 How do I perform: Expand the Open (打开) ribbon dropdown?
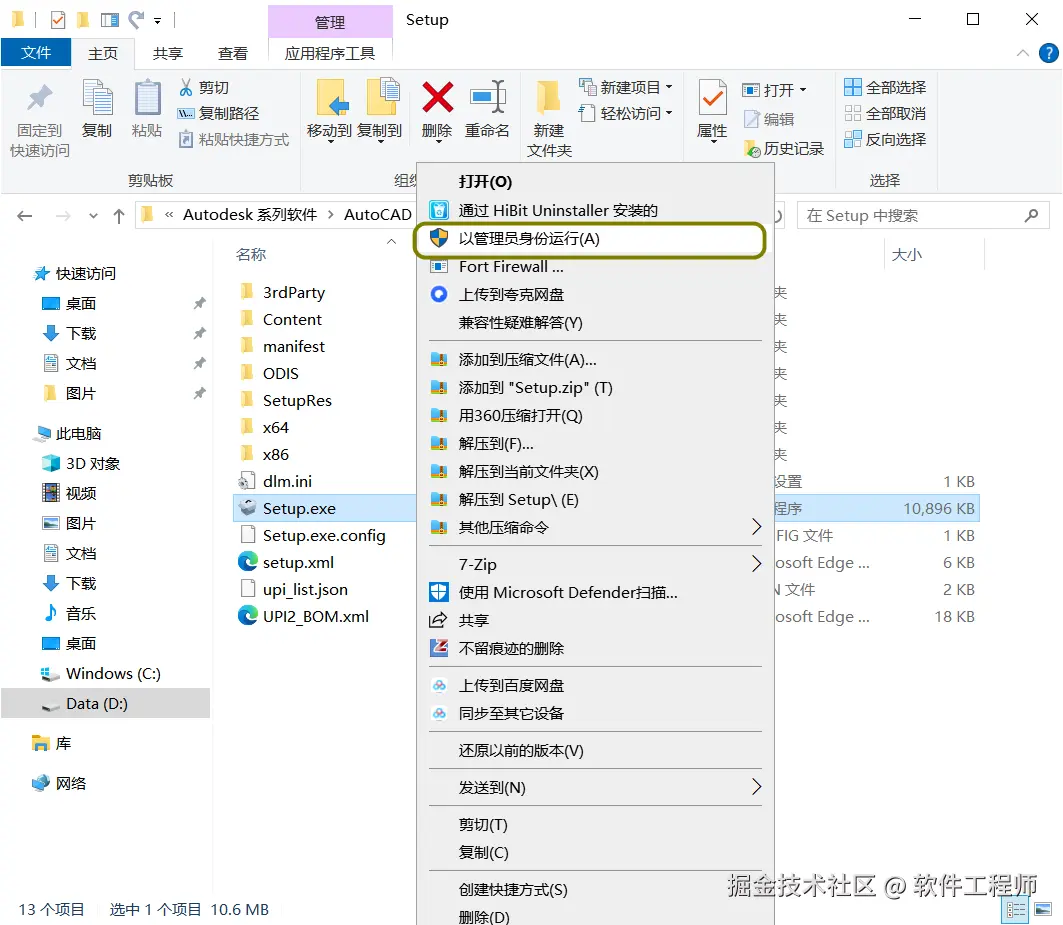pyautogui.click(x=803, y=90)
